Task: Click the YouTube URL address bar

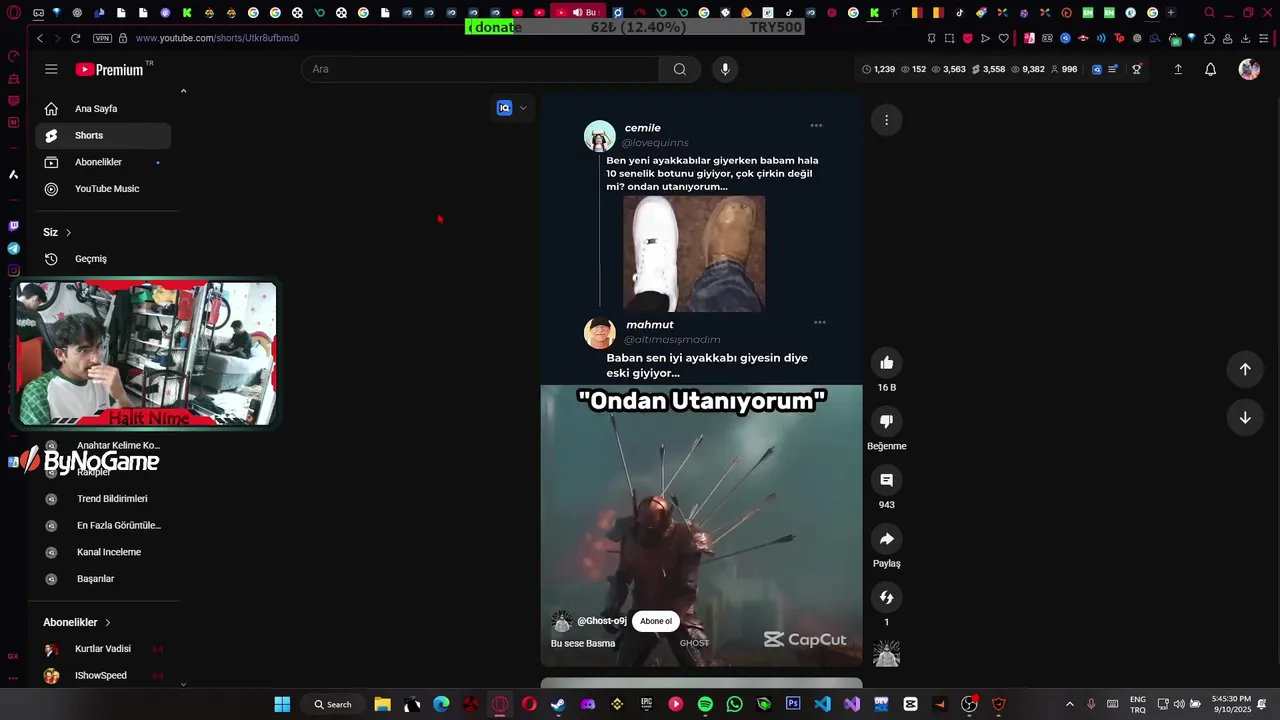Action: (217, 38)
